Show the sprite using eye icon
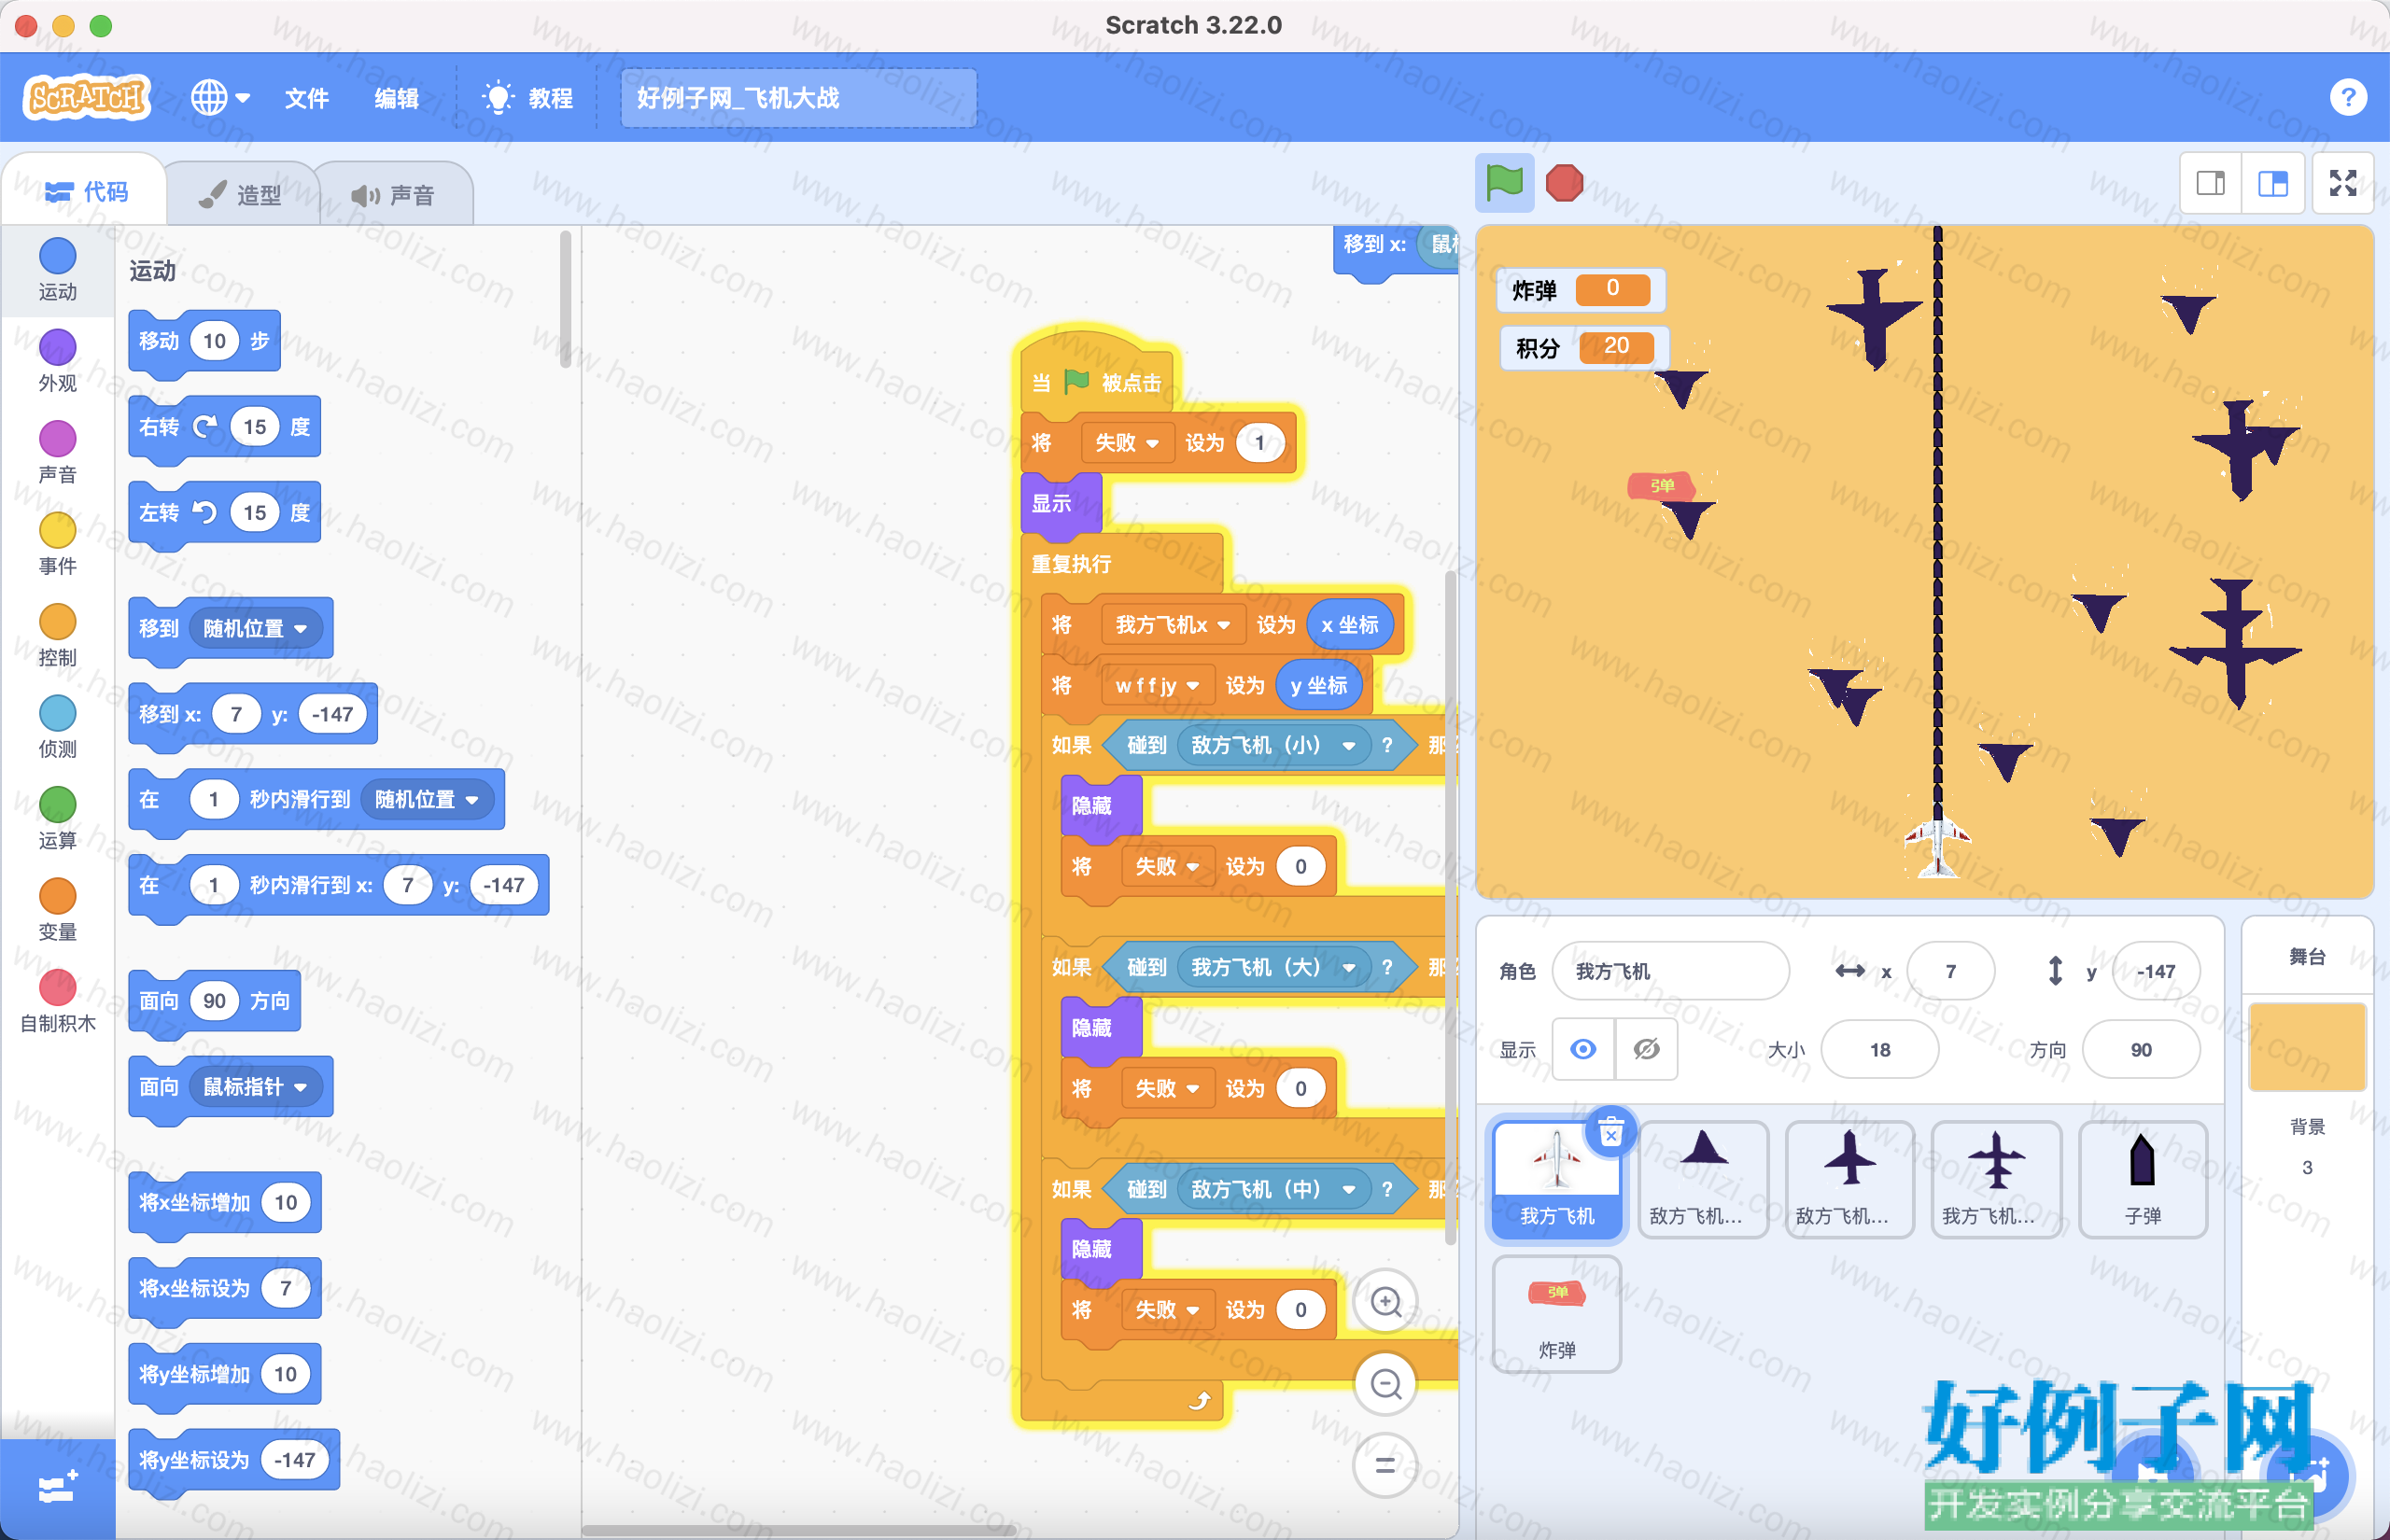The height and width of the screenshot is (1540, 2390). click(1583, 1049)
